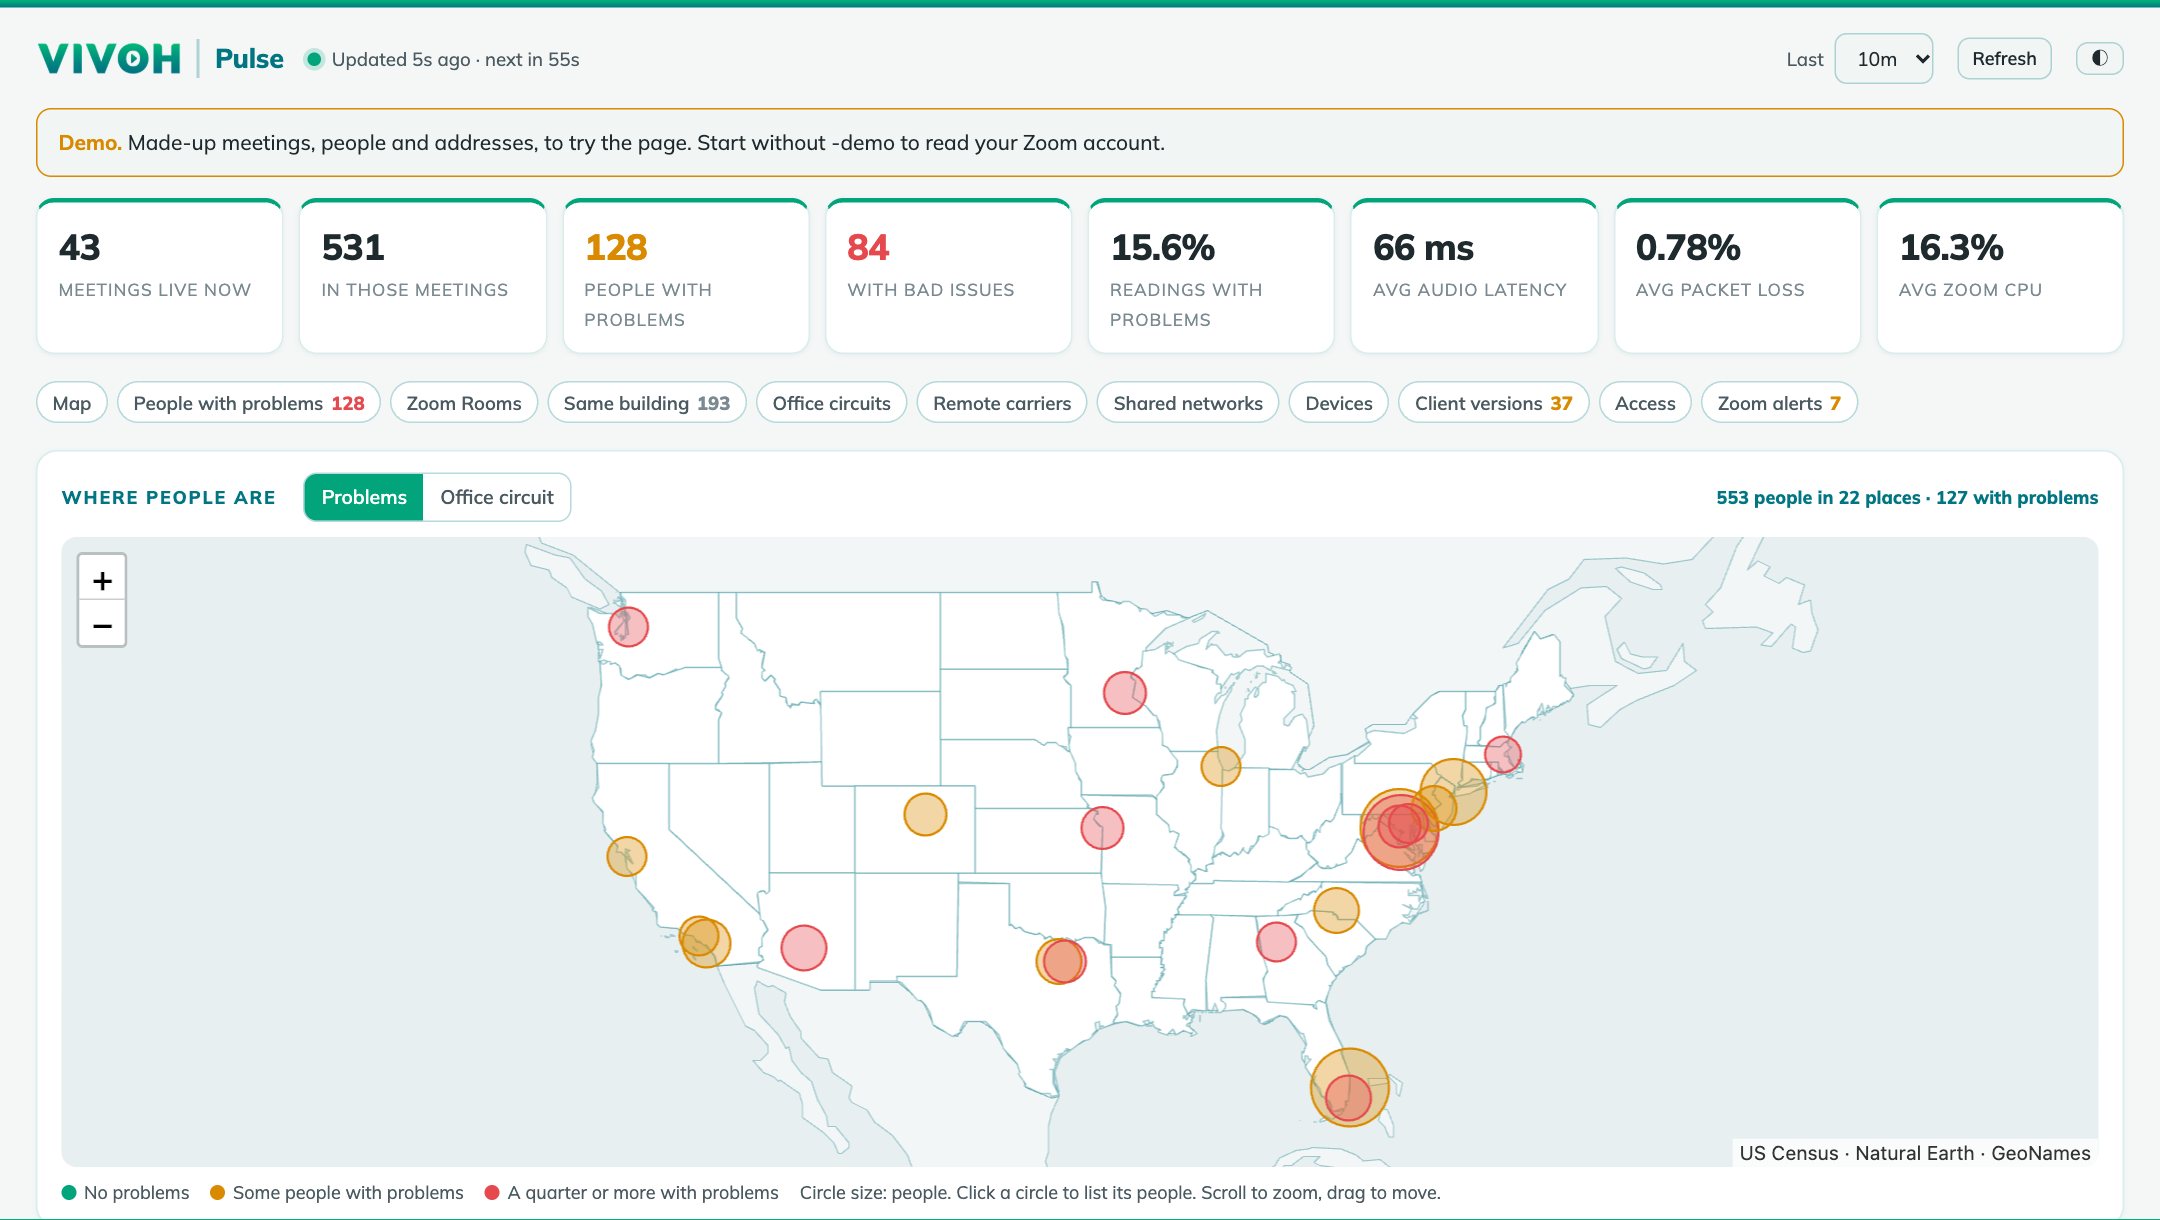This screenshot has height=1220, width=2160.
Task: Toggle the dark/light theme icon
Action: (x=2099, y=58)
